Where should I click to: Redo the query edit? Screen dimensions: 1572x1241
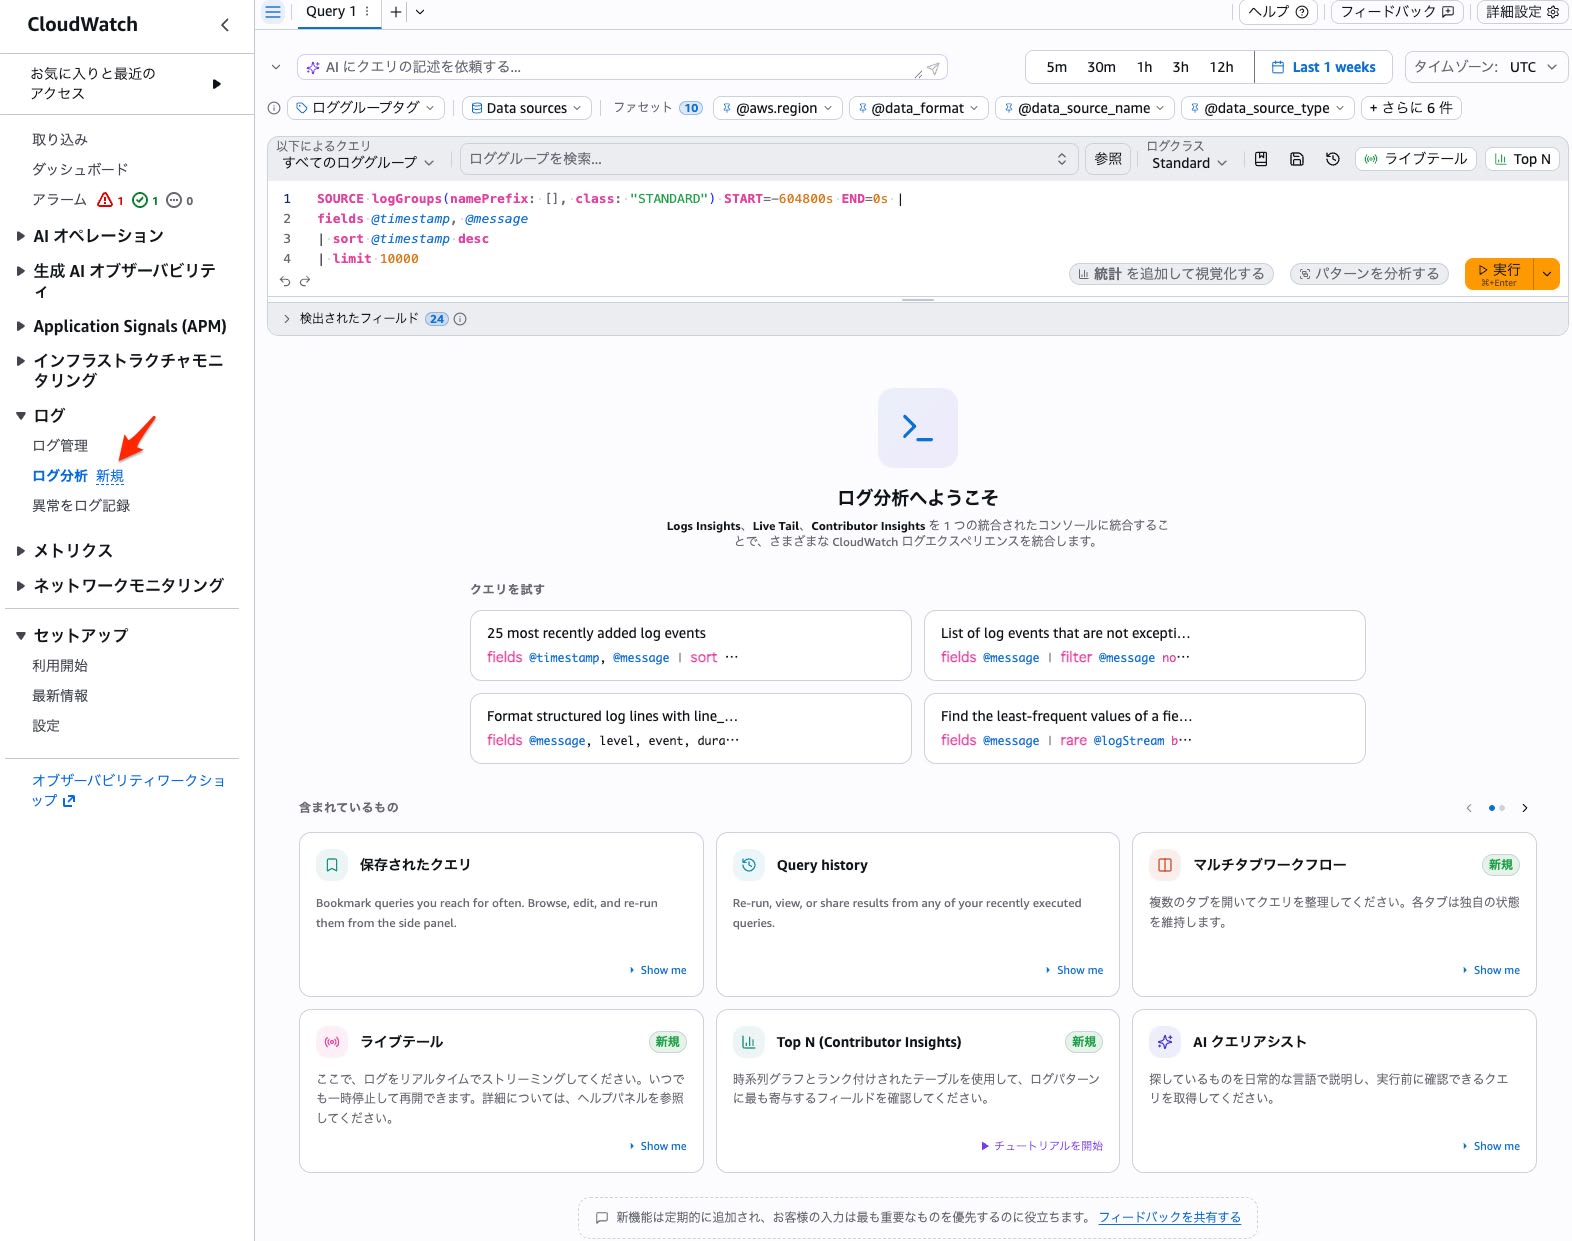click(x=305, y=281)
